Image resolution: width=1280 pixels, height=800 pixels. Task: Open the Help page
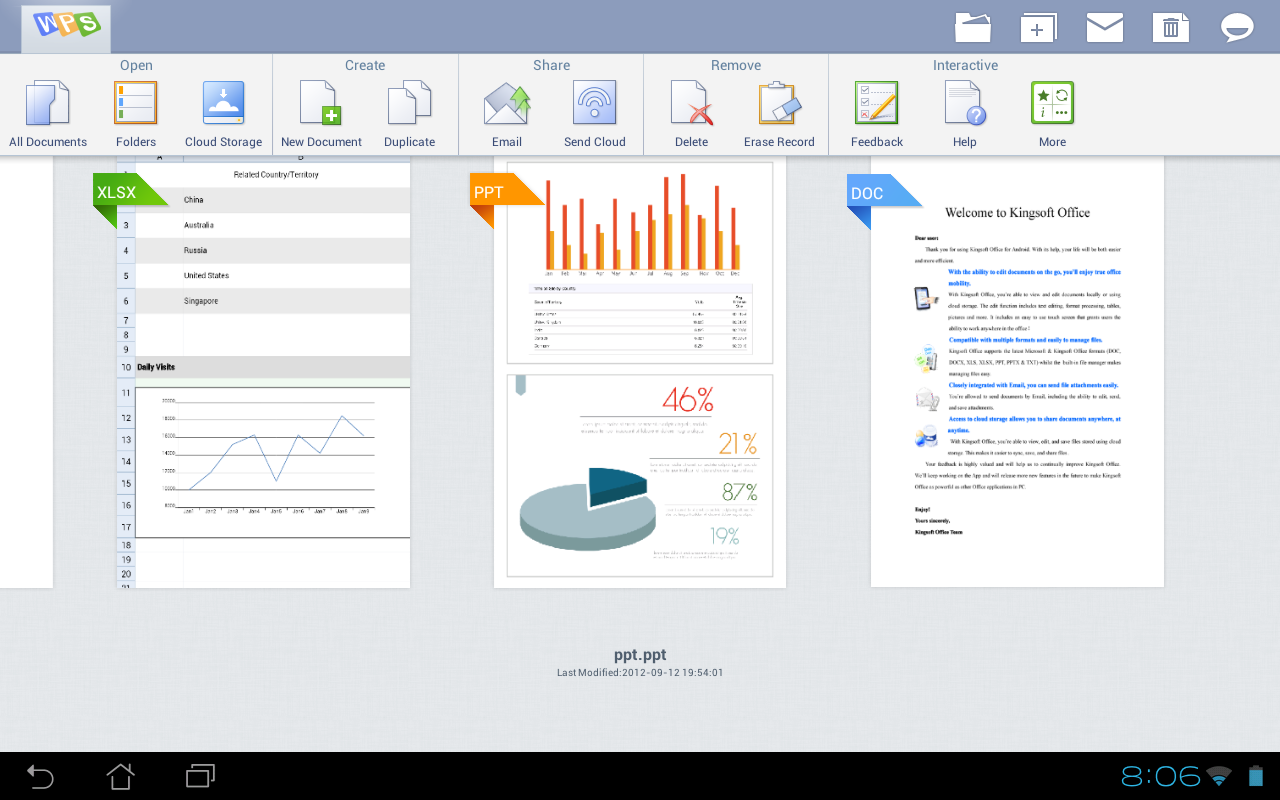pos(965,114)
